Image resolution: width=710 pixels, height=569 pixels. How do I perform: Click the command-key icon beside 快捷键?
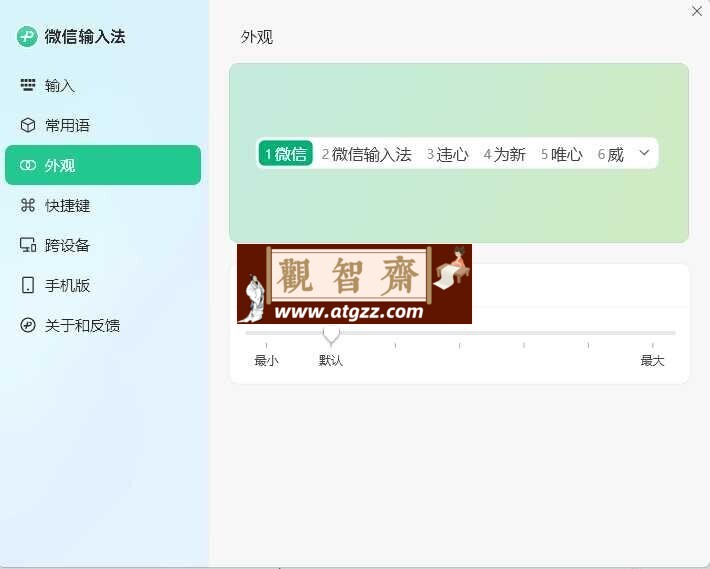pos(28,205)
